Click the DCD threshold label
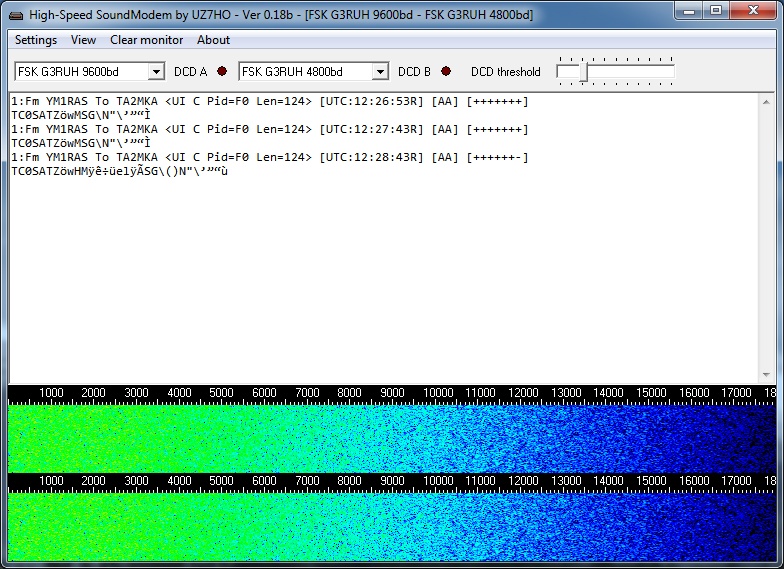784x569 pixels. click(x=506, y=72)
